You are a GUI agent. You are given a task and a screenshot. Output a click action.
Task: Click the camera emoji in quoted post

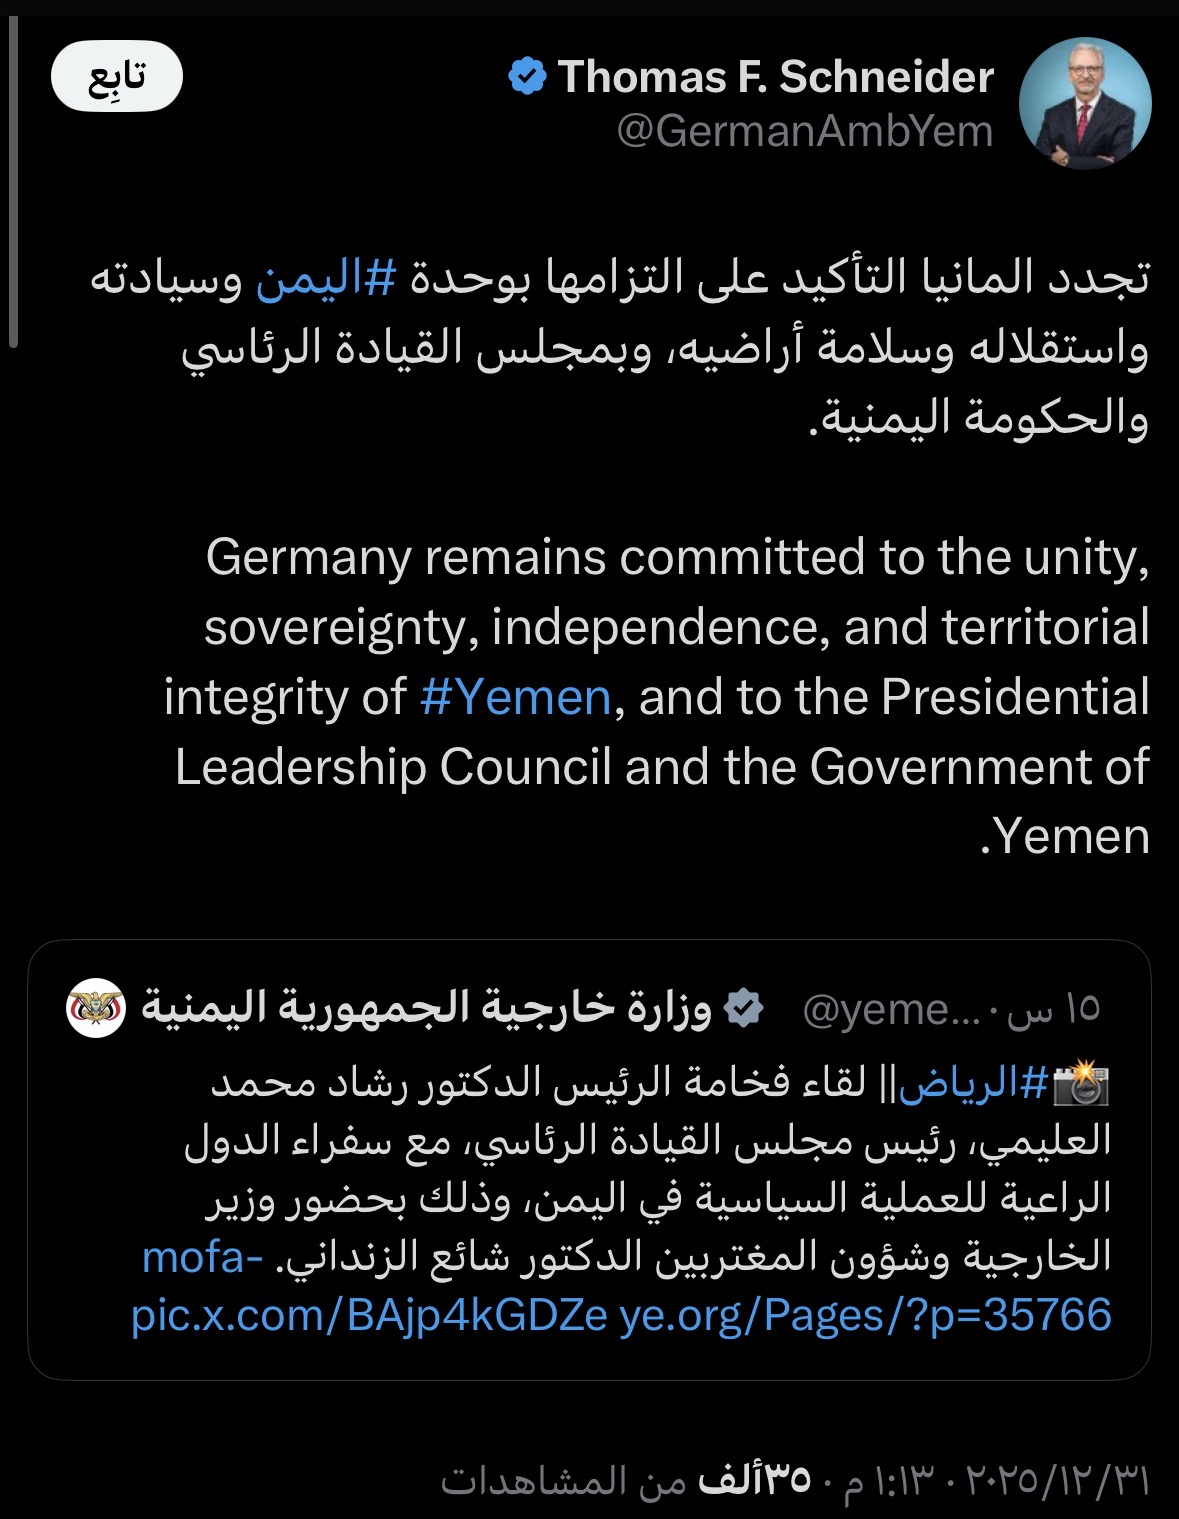1081,1085
